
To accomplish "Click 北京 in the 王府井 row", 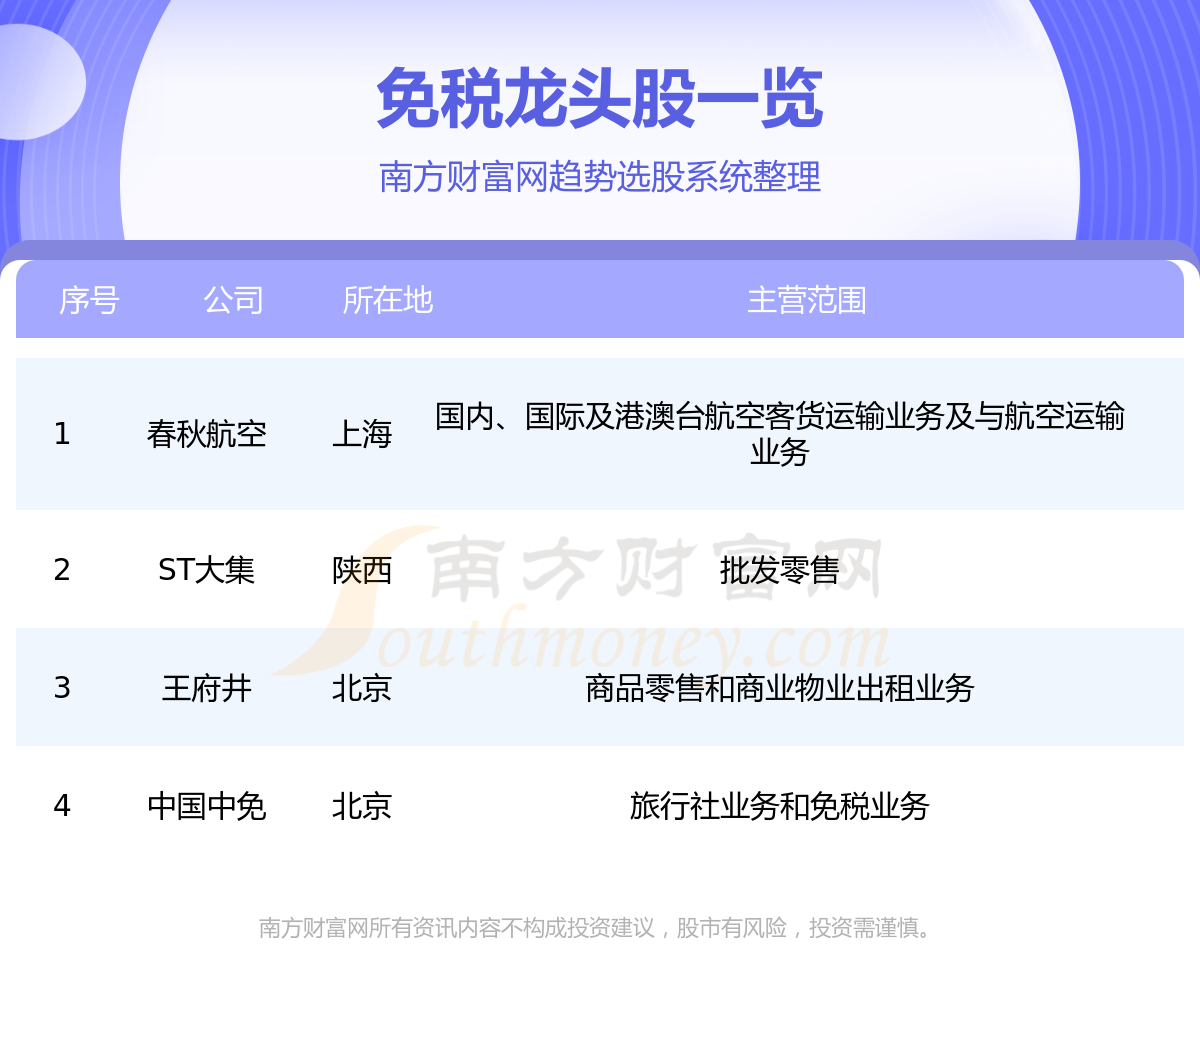I will pyautogui.click(x=362, y=688).
